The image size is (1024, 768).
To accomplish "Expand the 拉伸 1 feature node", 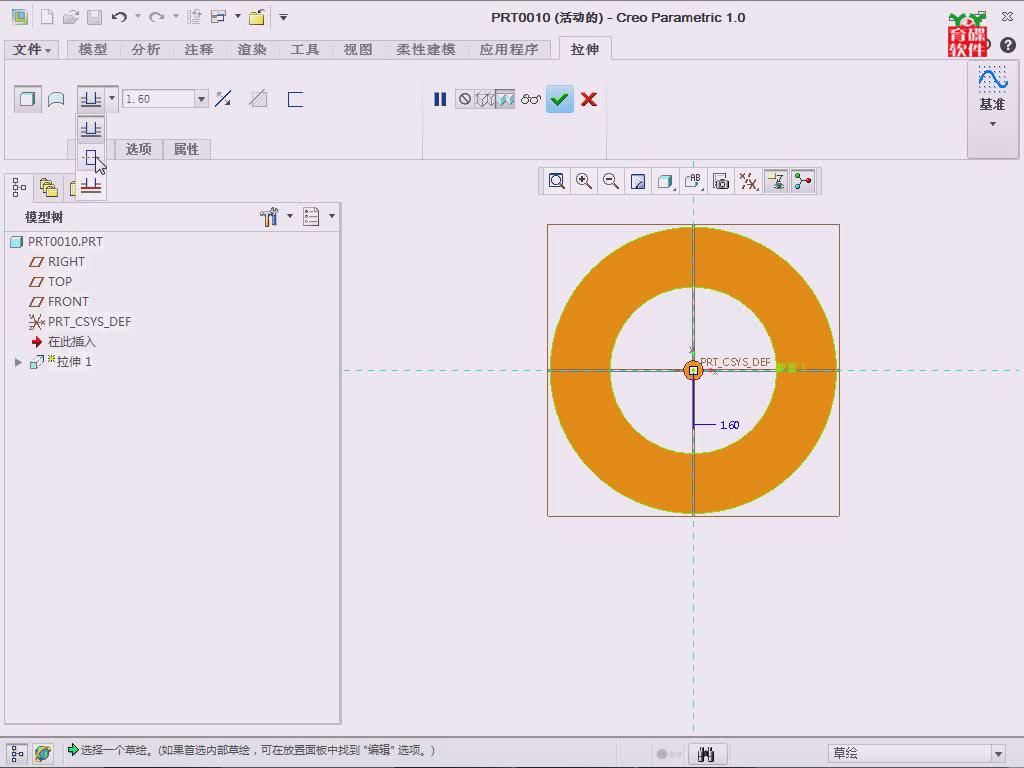I will [x=18, y=362].
